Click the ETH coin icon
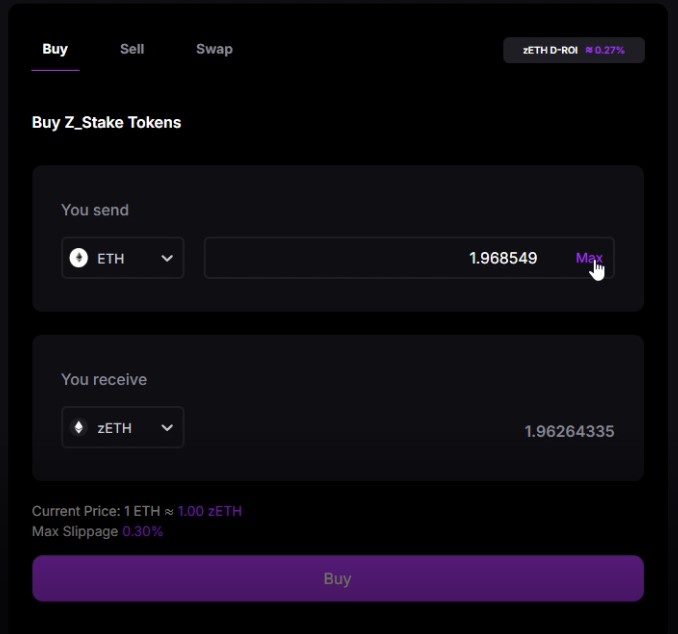Image resolution: width=678 pixels, height=634 pixels. tap(79, 258)
